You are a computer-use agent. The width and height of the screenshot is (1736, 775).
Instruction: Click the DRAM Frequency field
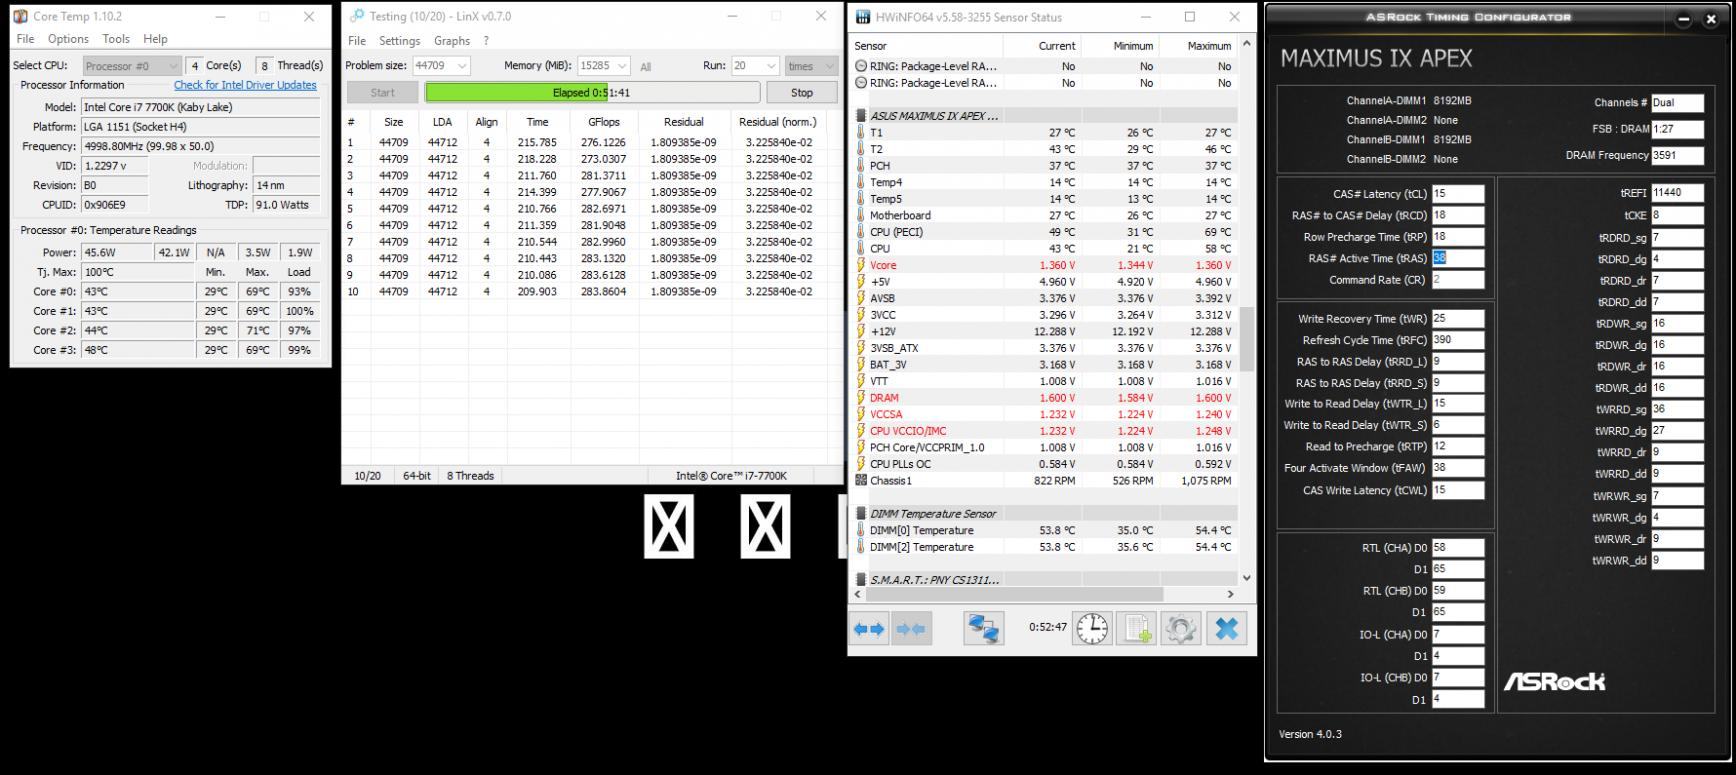[x=1677, y=155]
